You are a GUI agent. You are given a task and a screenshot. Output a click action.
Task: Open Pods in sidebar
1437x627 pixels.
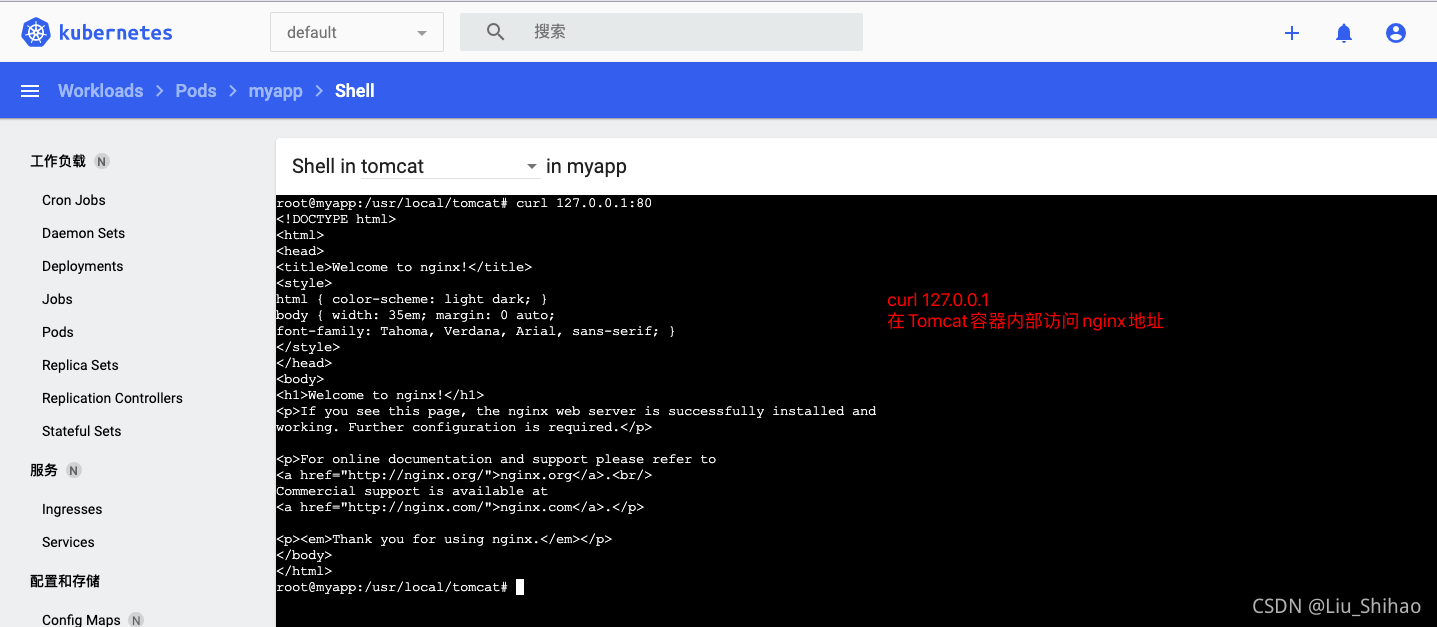click(x=58, y=332)
